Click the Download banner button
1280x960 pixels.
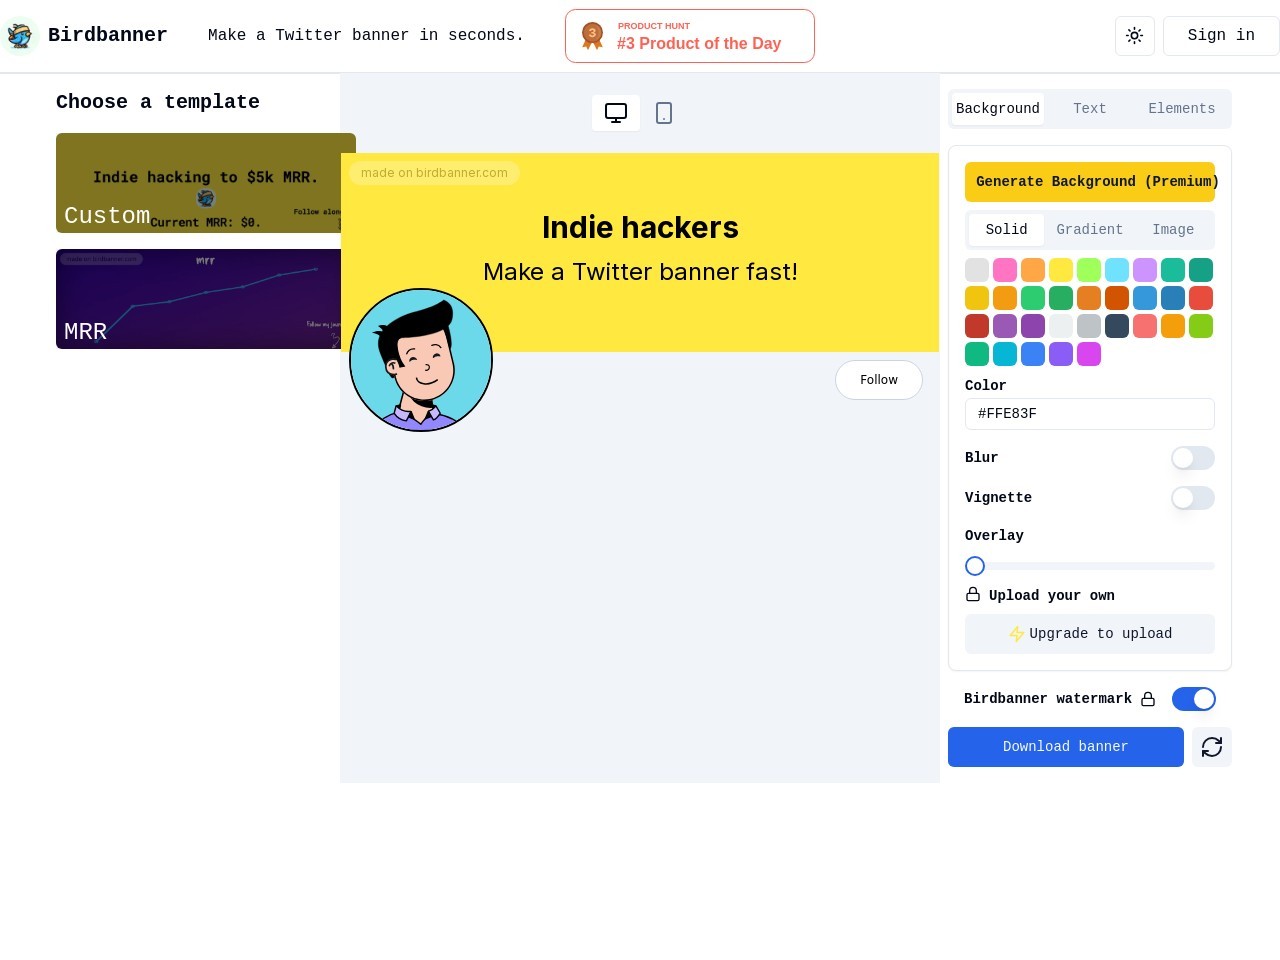pos(1066,747)
